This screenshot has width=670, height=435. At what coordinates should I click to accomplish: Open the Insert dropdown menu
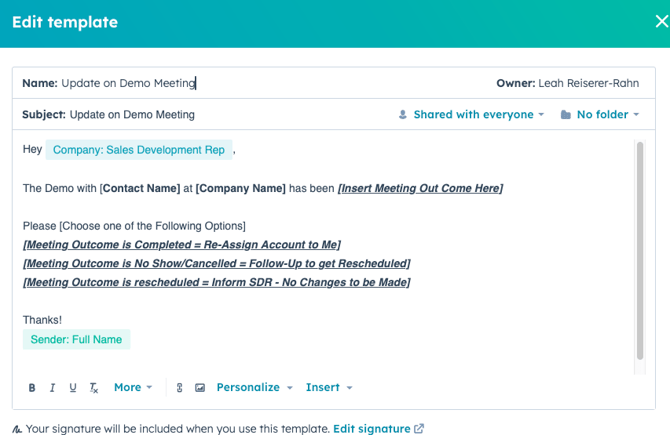pyautogui.click(x=329, y=387)
